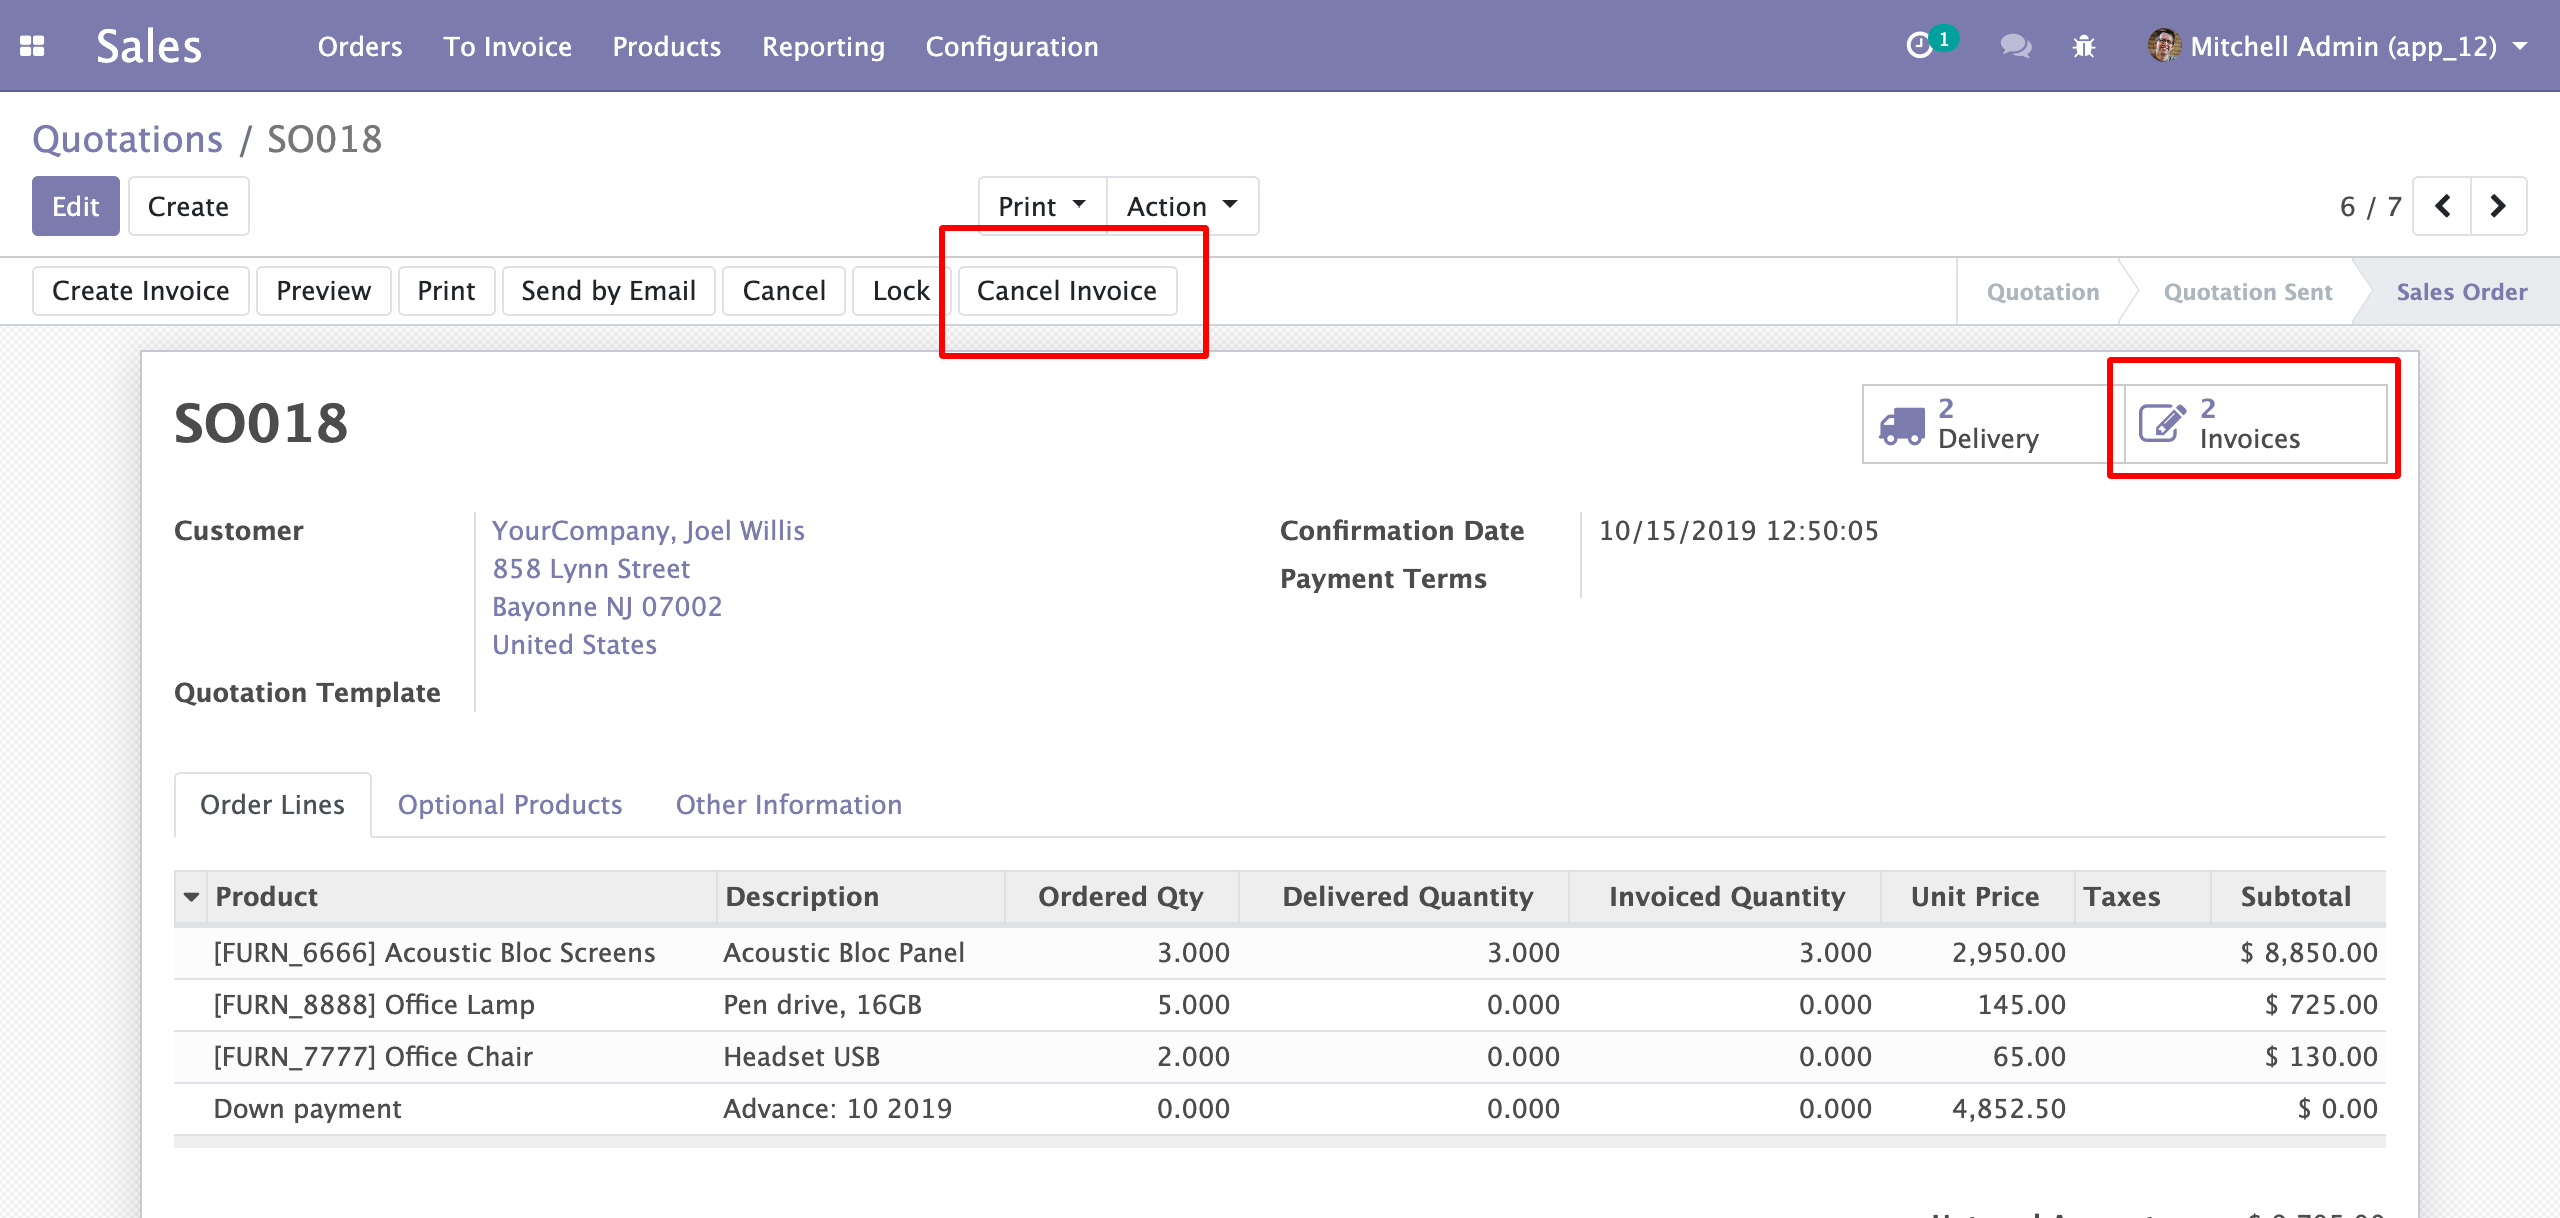2560x1218 pixels.
Task: Expand the Print dropdown
Action: pos(1041,206)
